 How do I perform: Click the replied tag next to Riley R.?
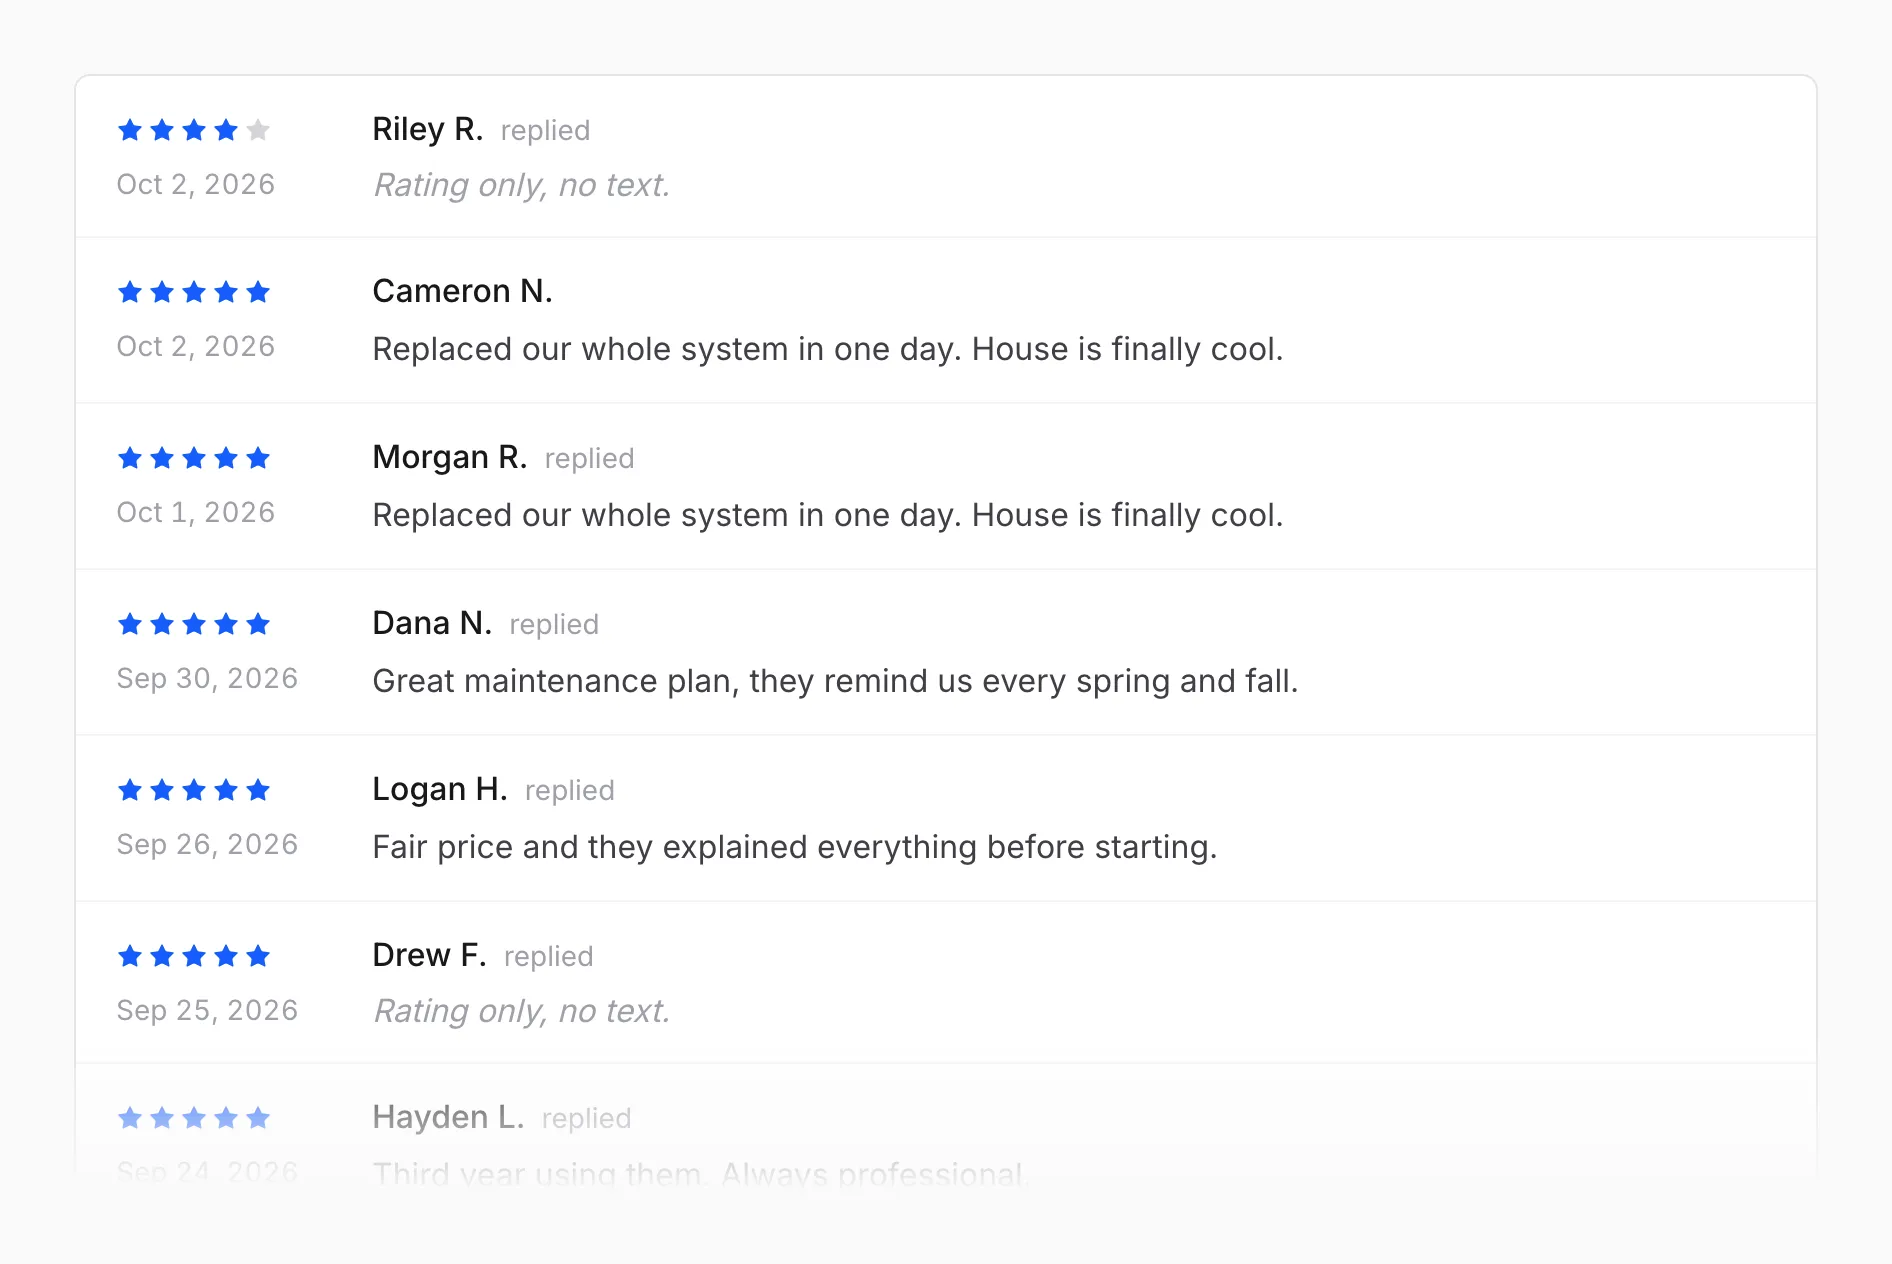(x=545, y=131)
